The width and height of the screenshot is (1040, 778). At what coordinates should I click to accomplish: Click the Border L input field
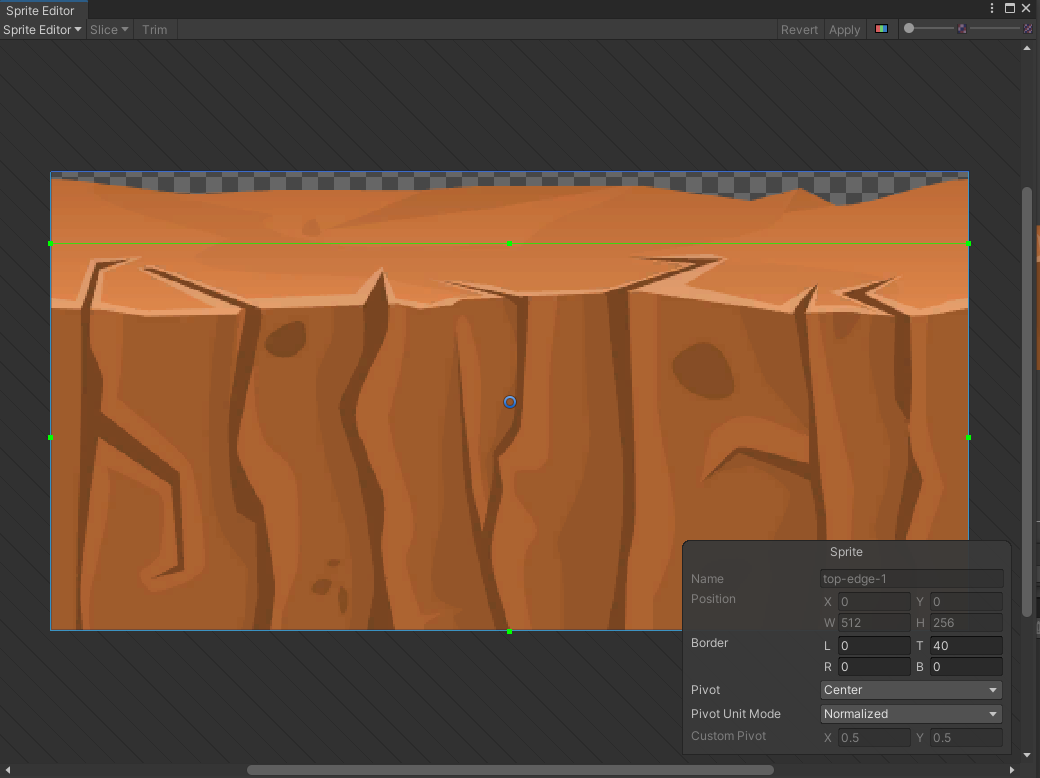[x=873, y=646]
